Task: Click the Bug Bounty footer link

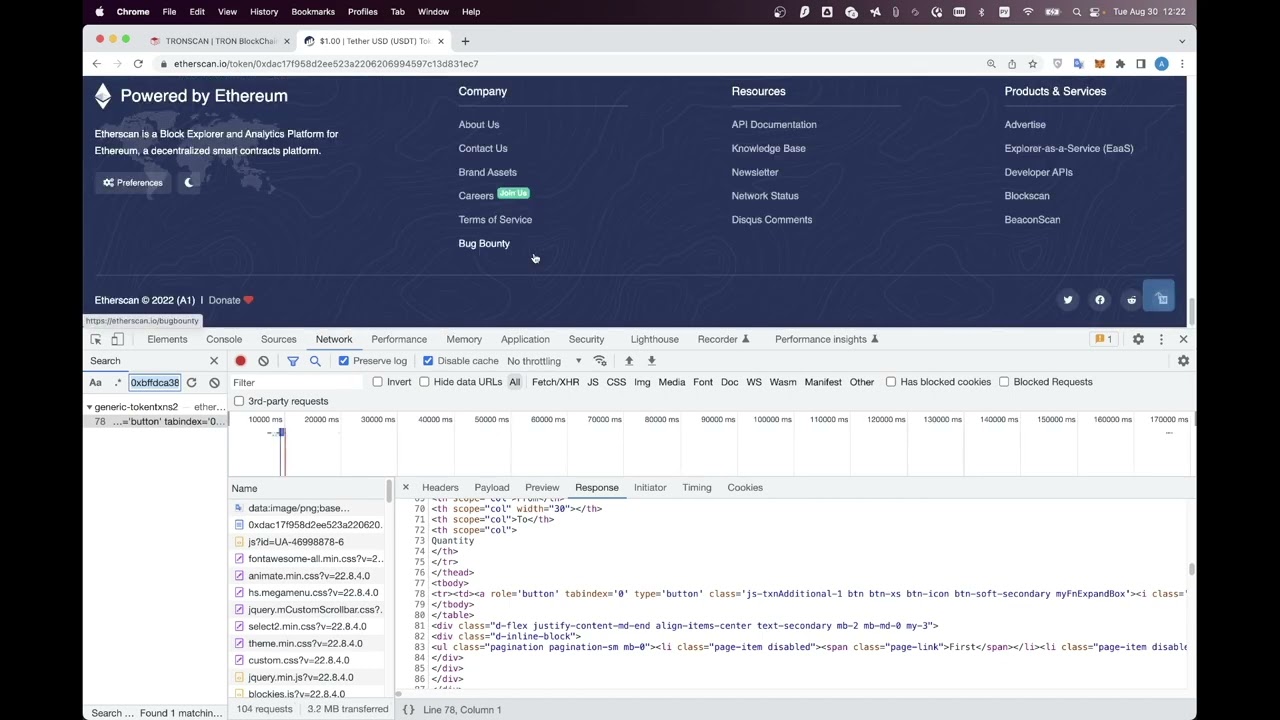Action: coord(484,243)
